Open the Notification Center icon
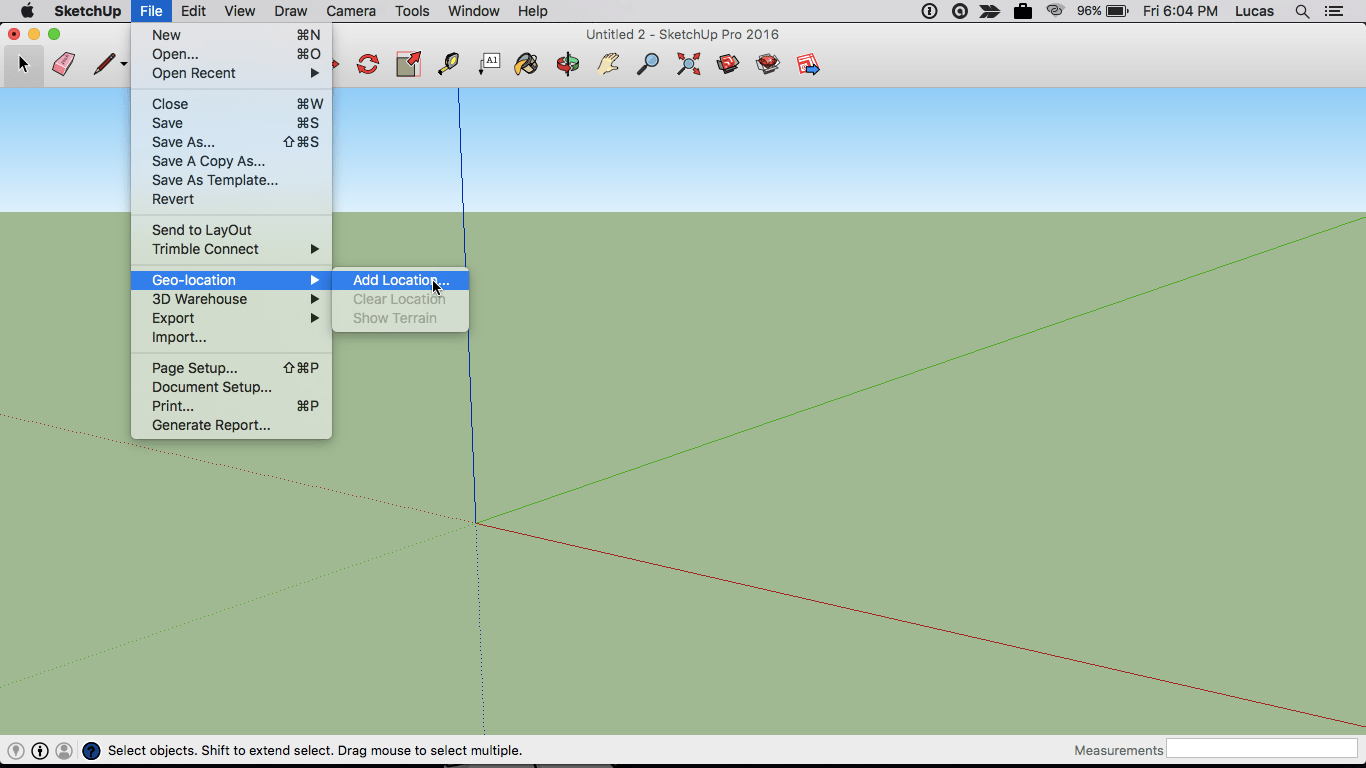This screenshot has height=768, width=1366. [x=1333, y=11]
